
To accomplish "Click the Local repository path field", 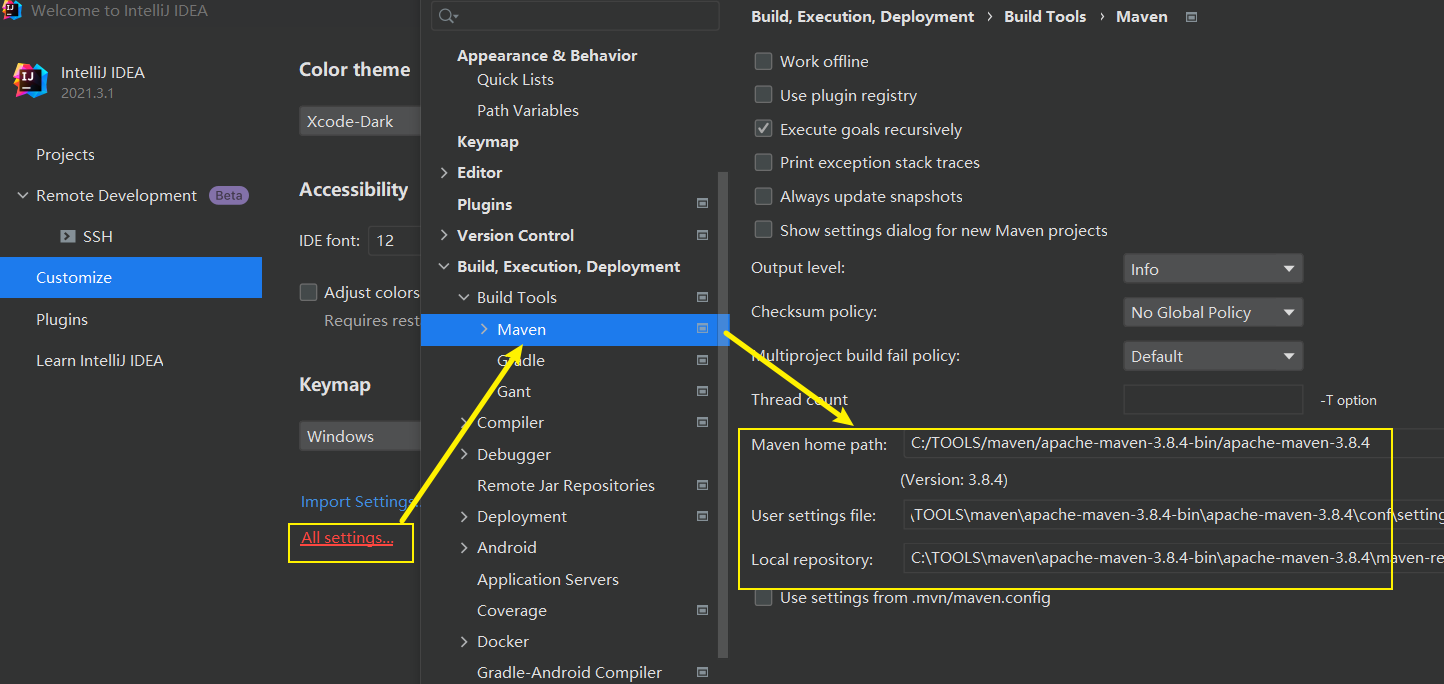I will click(x=1174, y=558).
